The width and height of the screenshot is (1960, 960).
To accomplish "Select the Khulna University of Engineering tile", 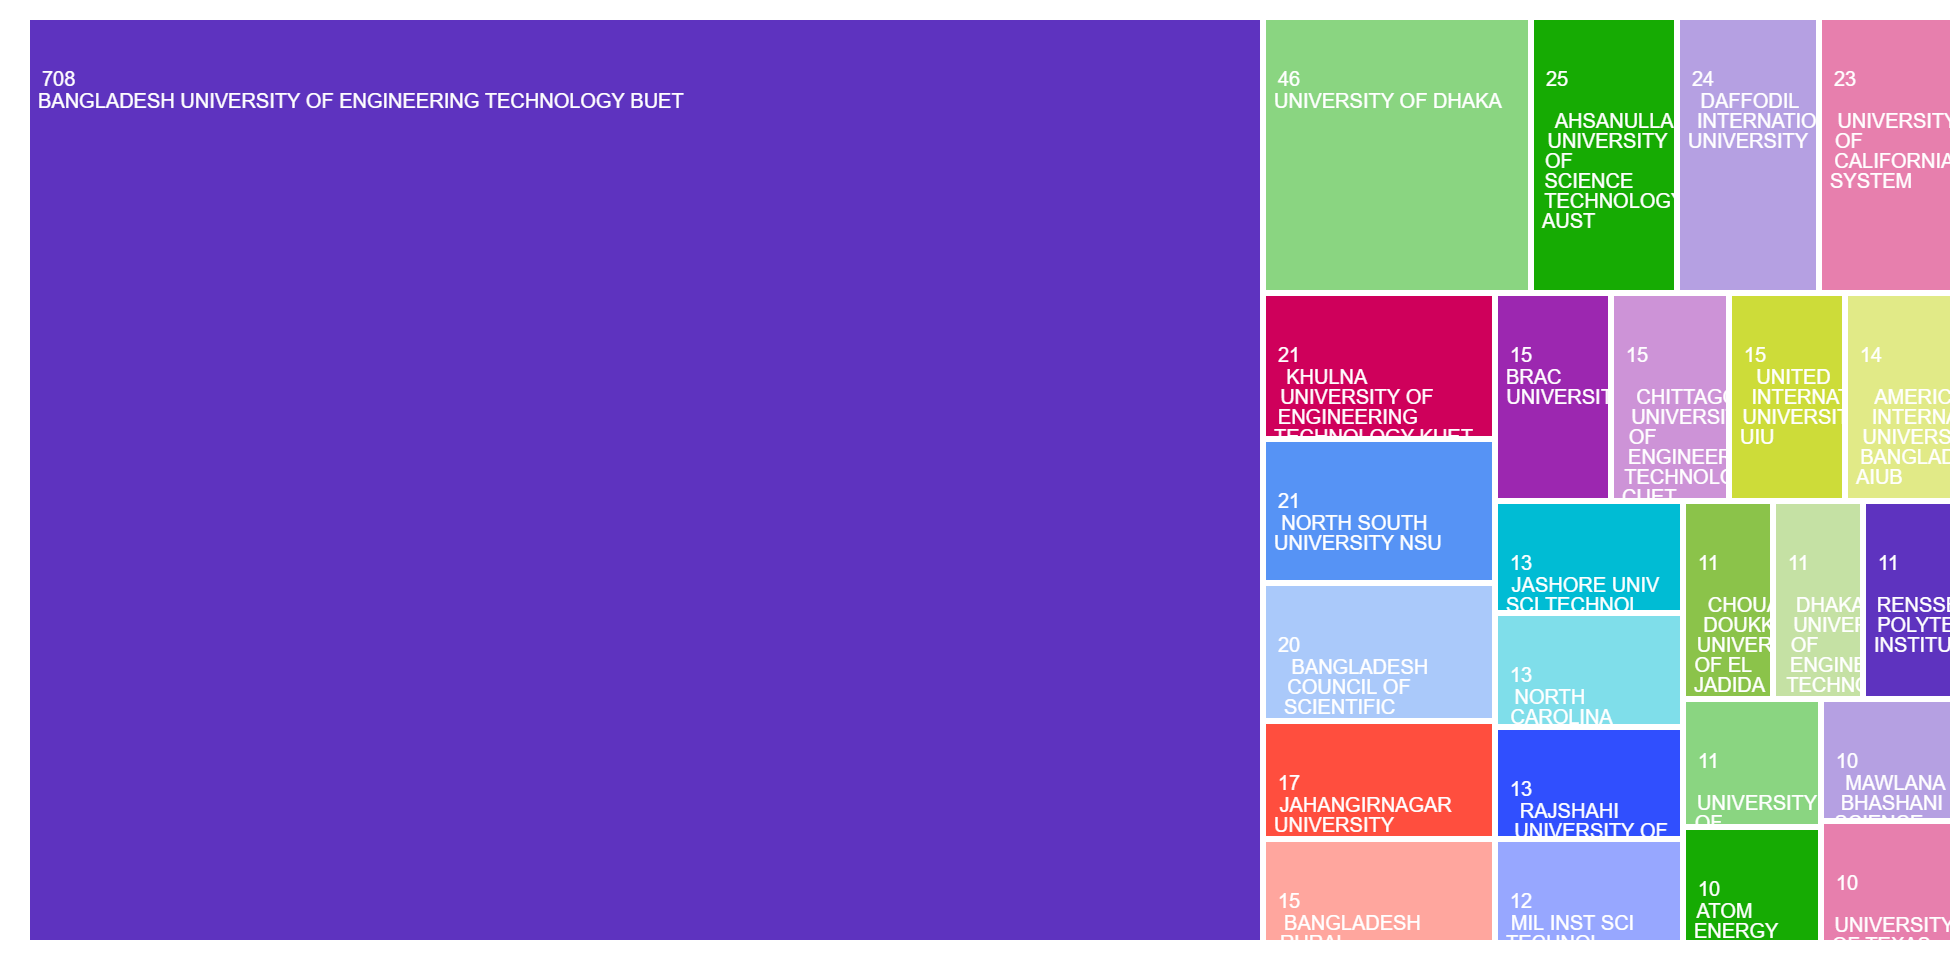I will tap(1378, 366).
